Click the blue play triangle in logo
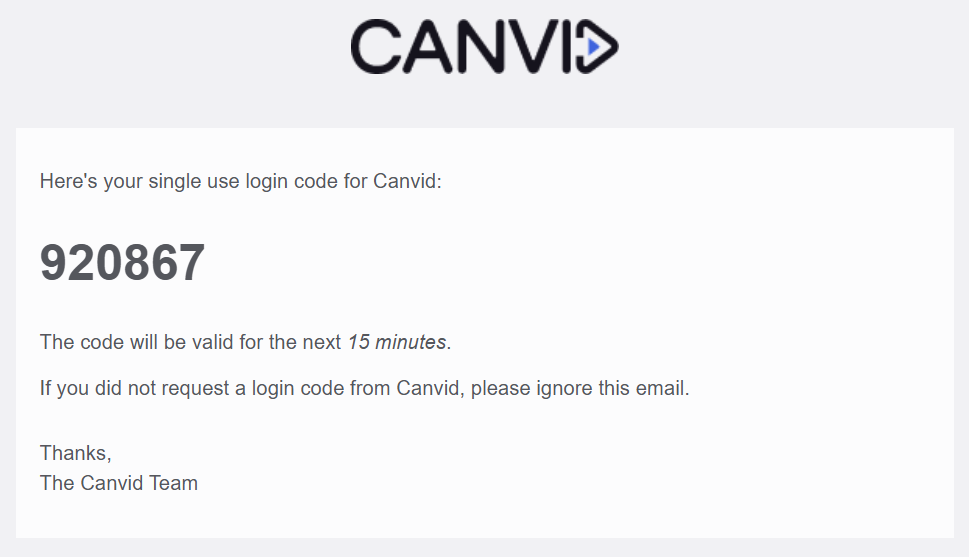Viewport: 969px width, 557px height. [594, 47]
